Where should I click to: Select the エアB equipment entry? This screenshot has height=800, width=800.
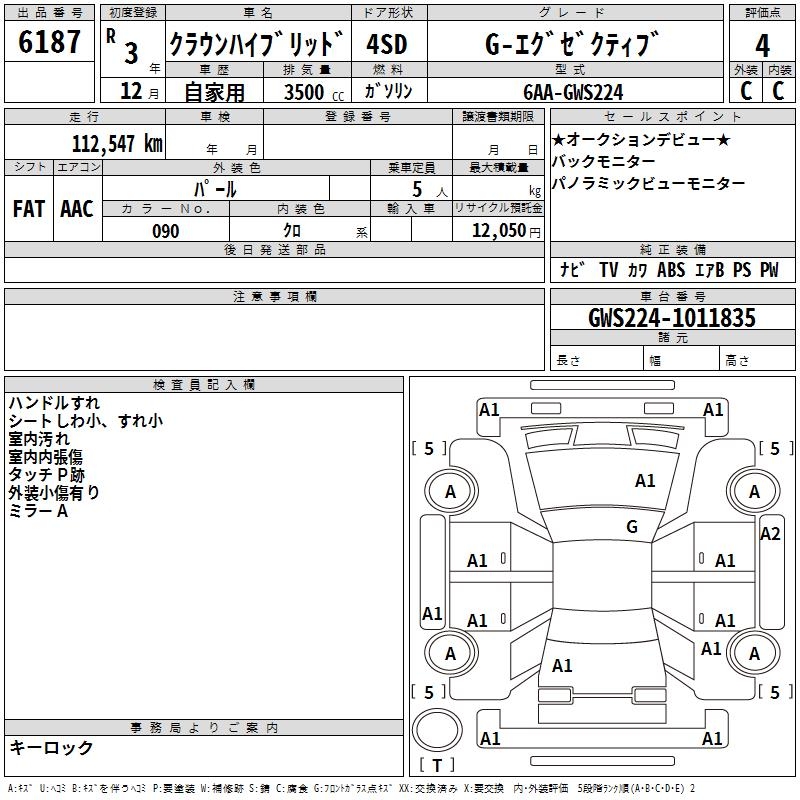click(710, 269)
